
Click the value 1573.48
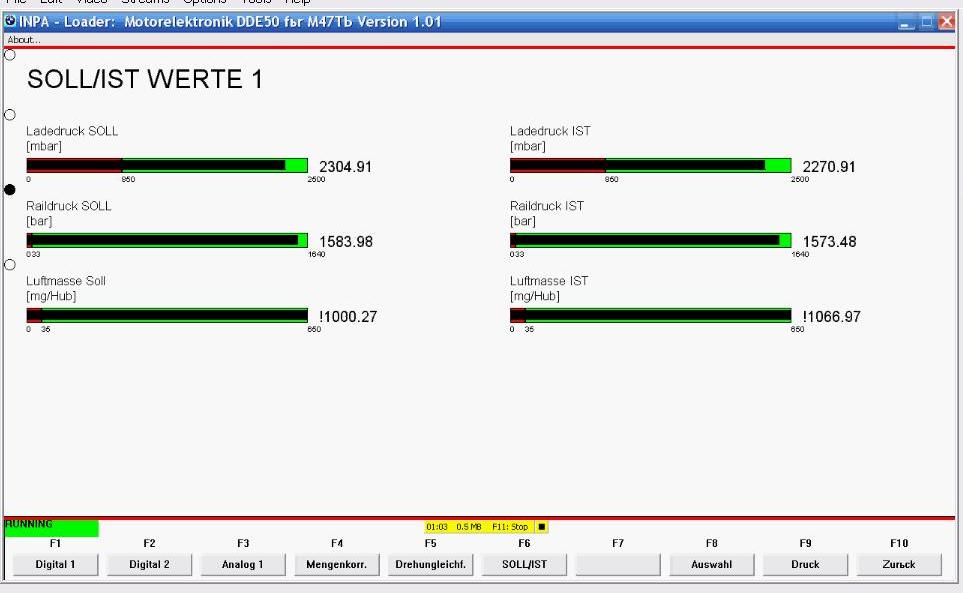(x=829, y=241)
